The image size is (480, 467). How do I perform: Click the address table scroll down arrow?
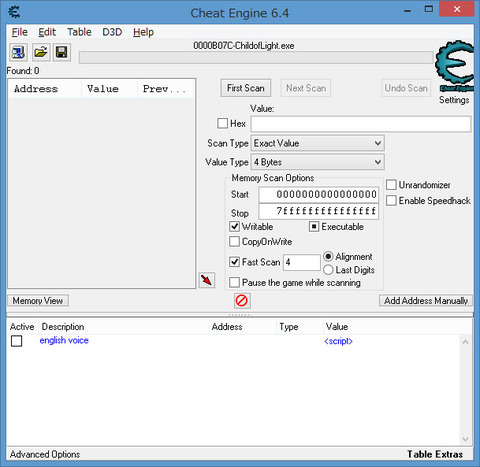pyautogui.click(x=465, y=439)
